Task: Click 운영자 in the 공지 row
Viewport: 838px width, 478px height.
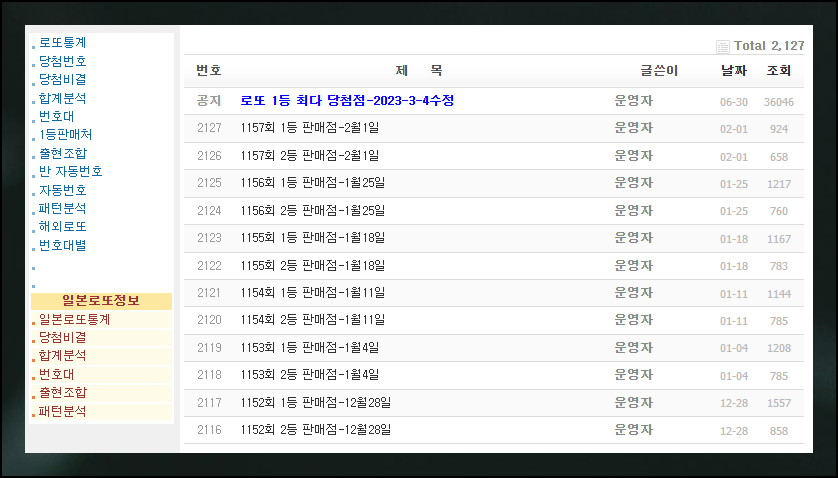Action: pyautogui.click(x=634, y=101)
